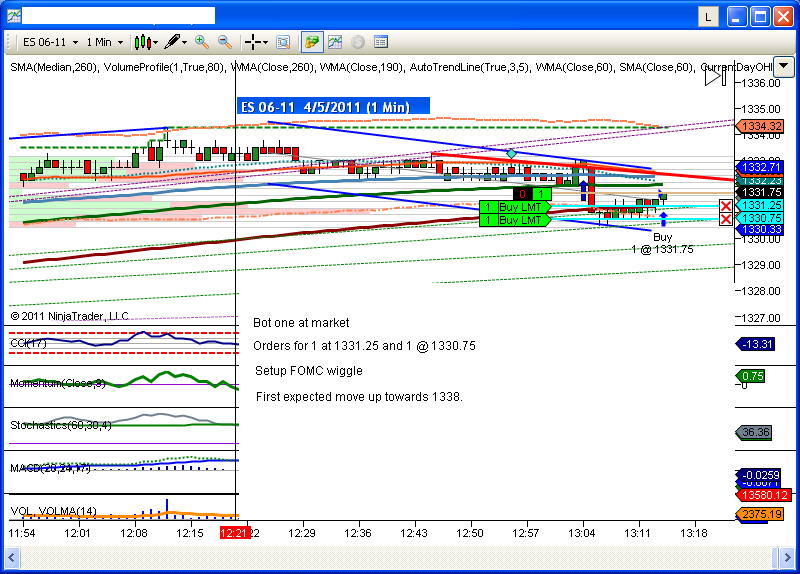800x574 pixels.
Task: Open the 1 Min interval dropdown
Action: coord(120,43)
